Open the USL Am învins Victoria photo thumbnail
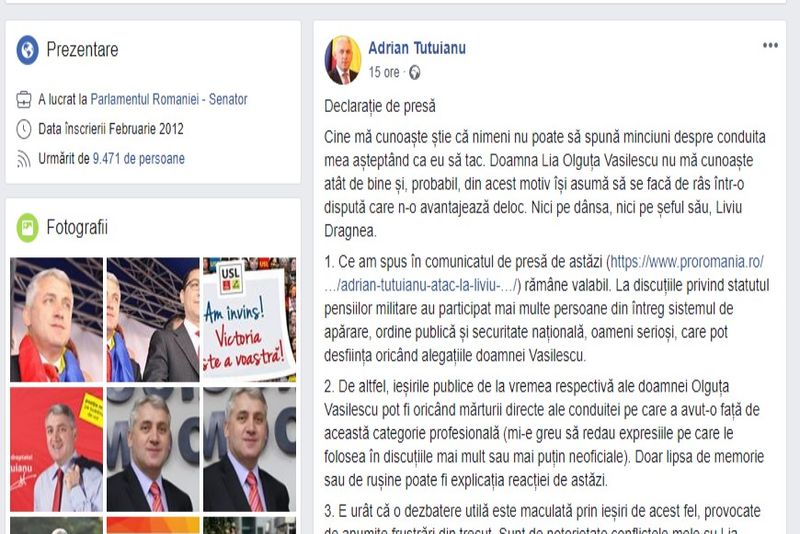 249,320
